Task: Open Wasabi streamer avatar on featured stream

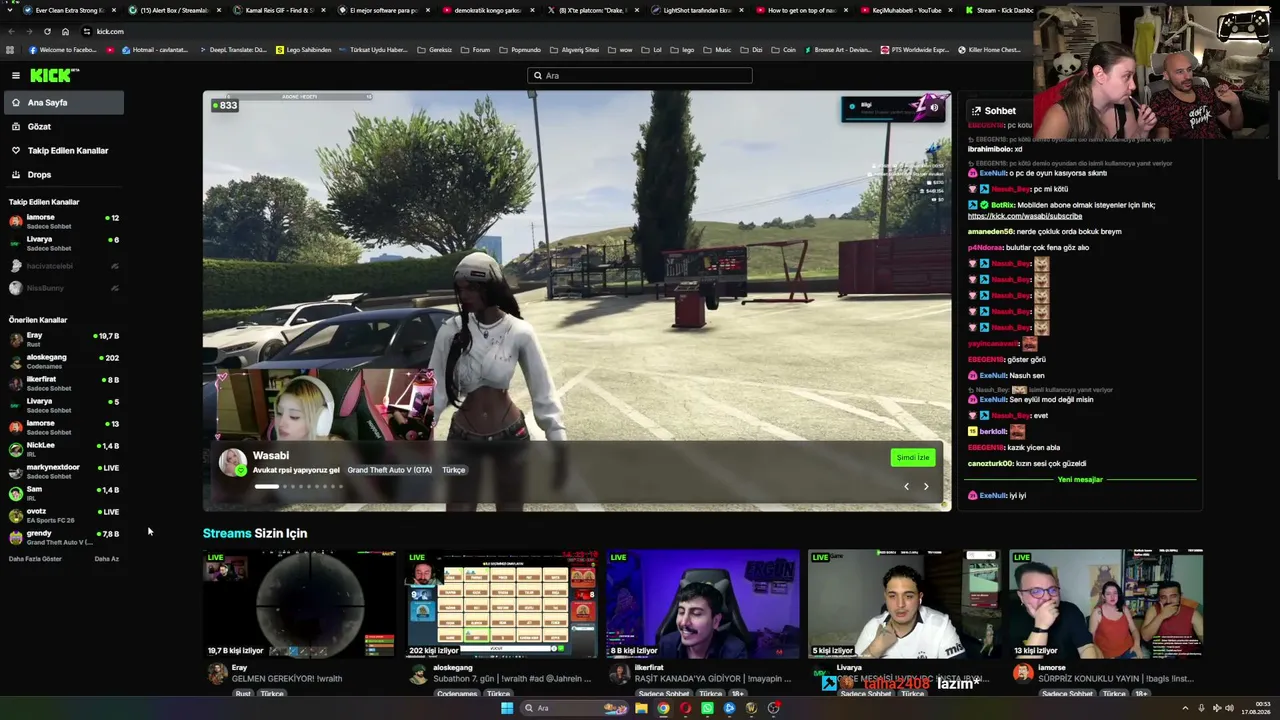Action: 233,462
